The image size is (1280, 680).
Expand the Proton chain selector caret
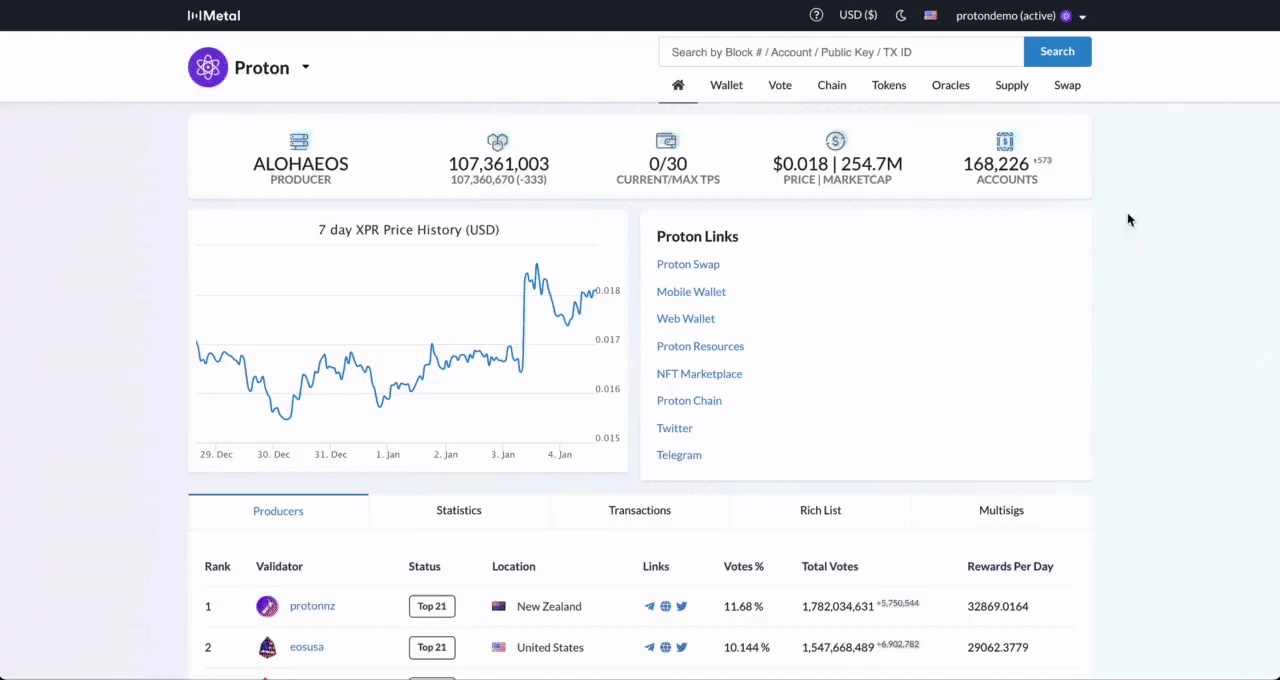pos(306,67)
